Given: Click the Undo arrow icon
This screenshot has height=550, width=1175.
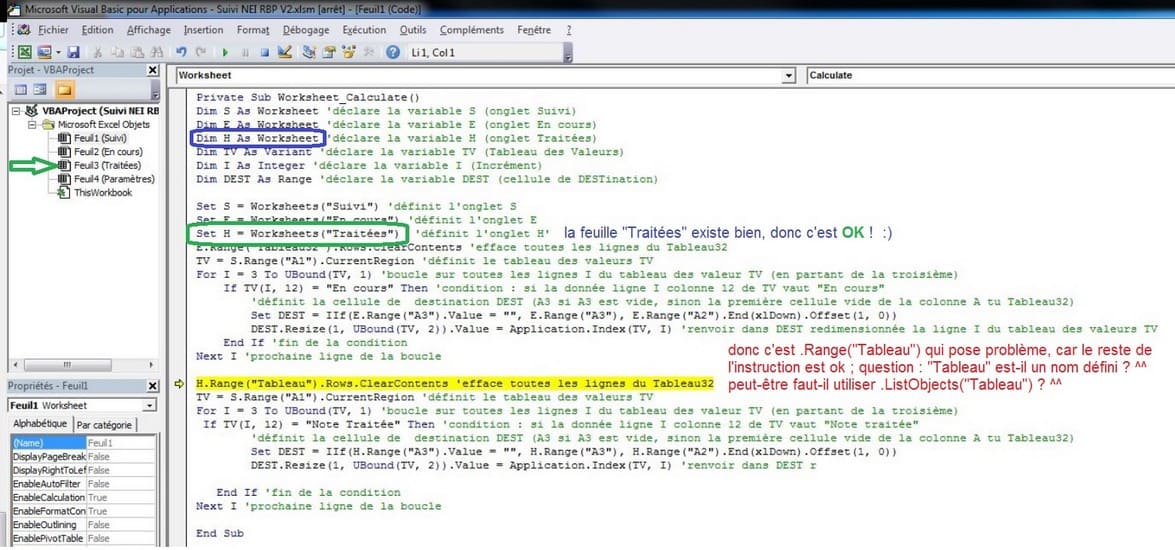Looking at the screenshot, I should pos(180,52).
